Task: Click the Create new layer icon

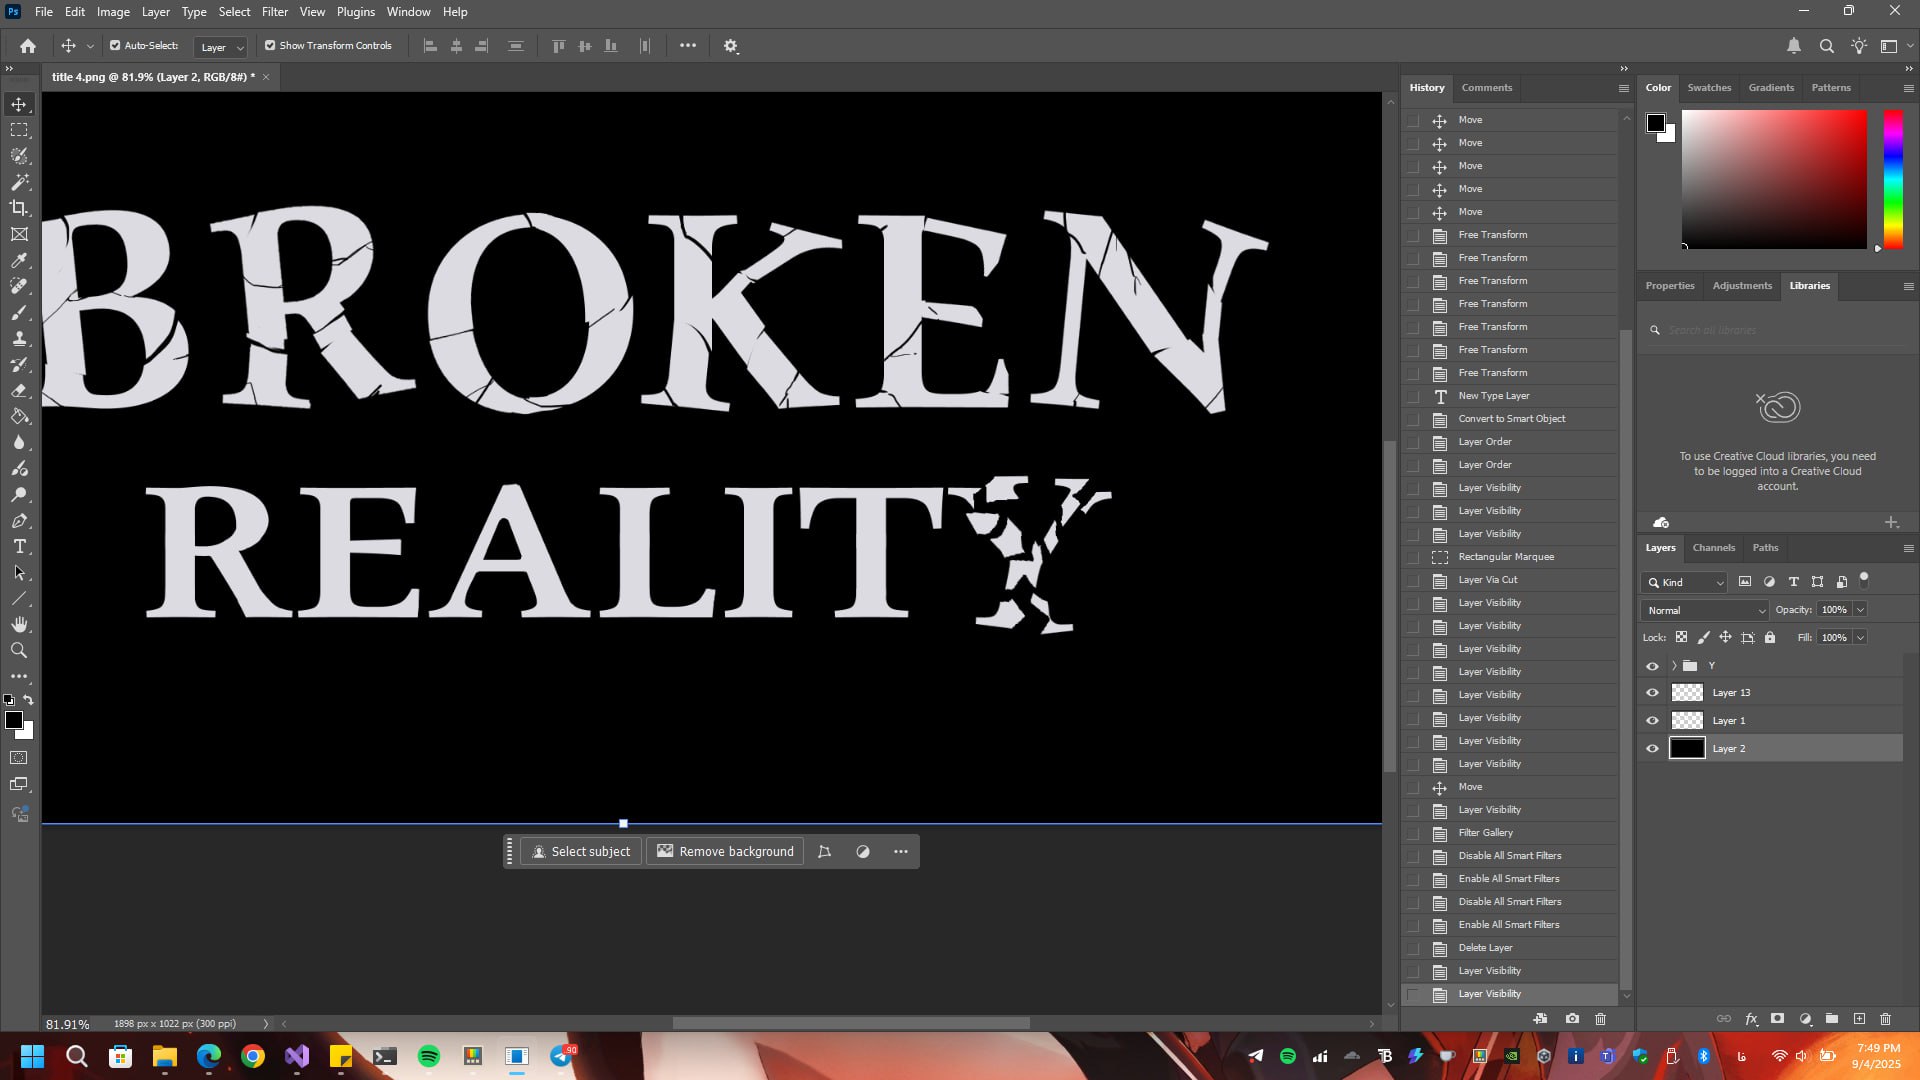Action: [1859, 1019]
